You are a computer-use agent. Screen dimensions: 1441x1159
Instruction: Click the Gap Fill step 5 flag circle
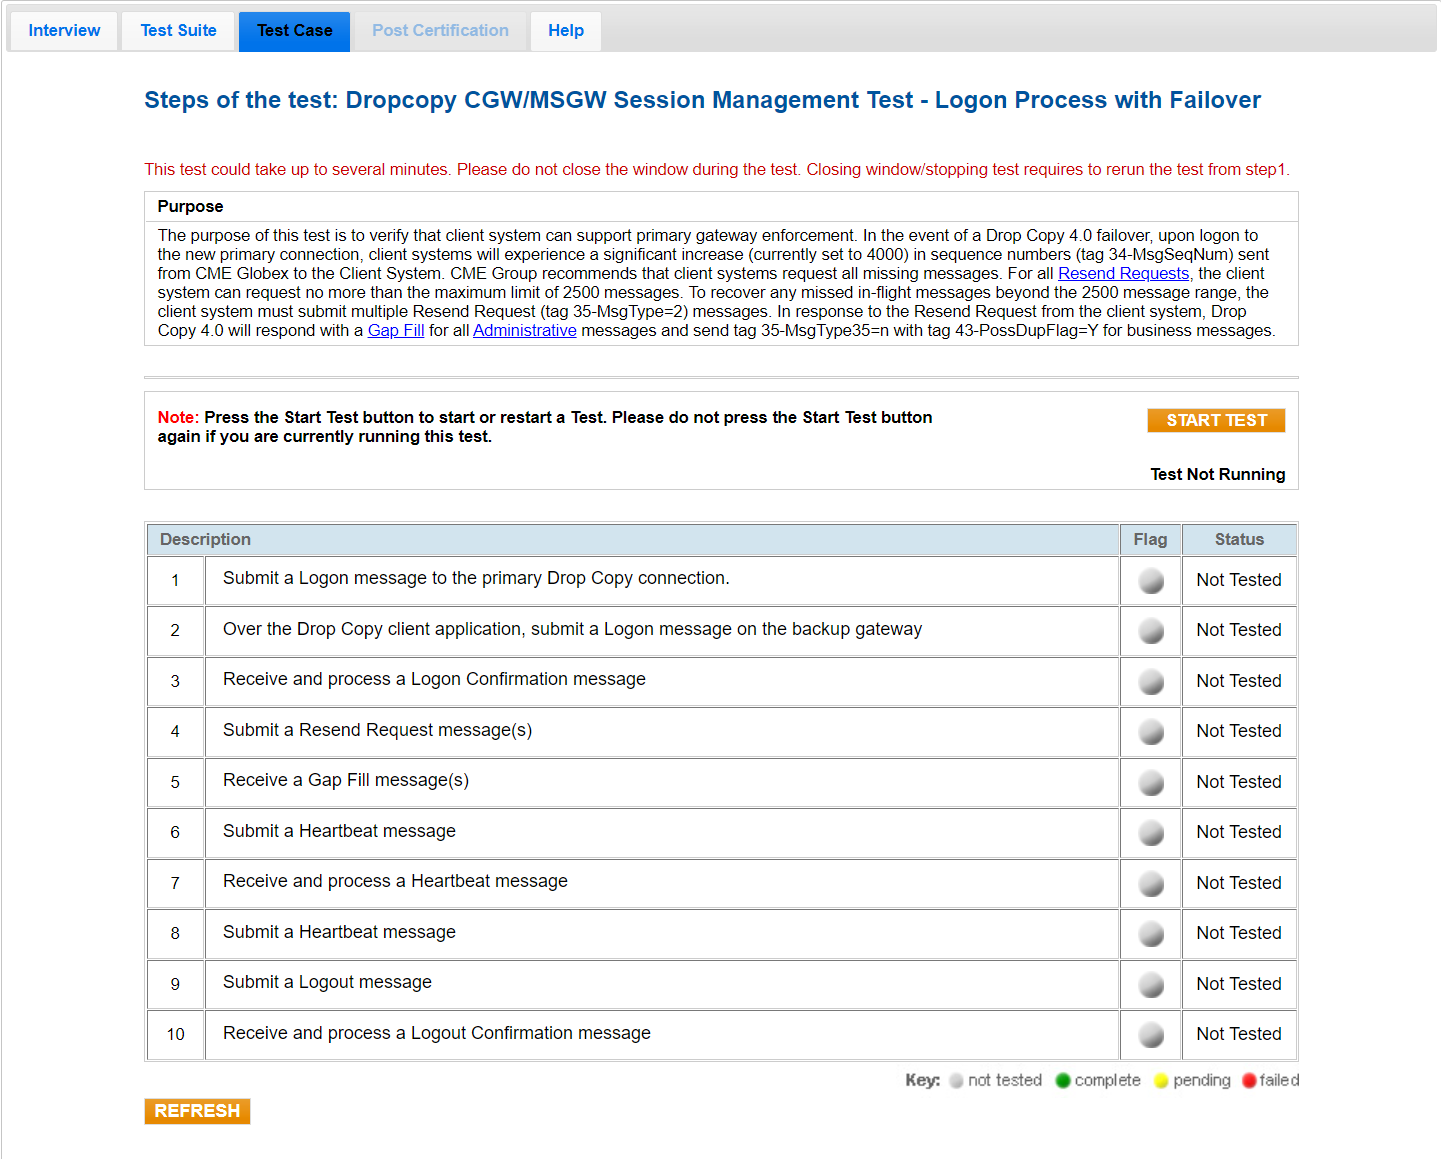[1151, 783]
